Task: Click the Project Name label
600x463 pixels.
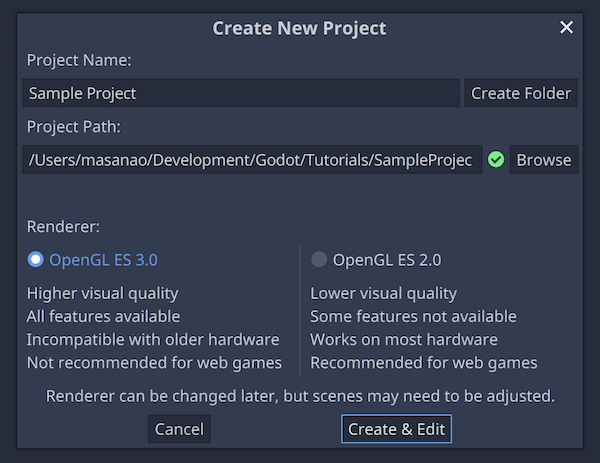Action: tap(79, 60)
